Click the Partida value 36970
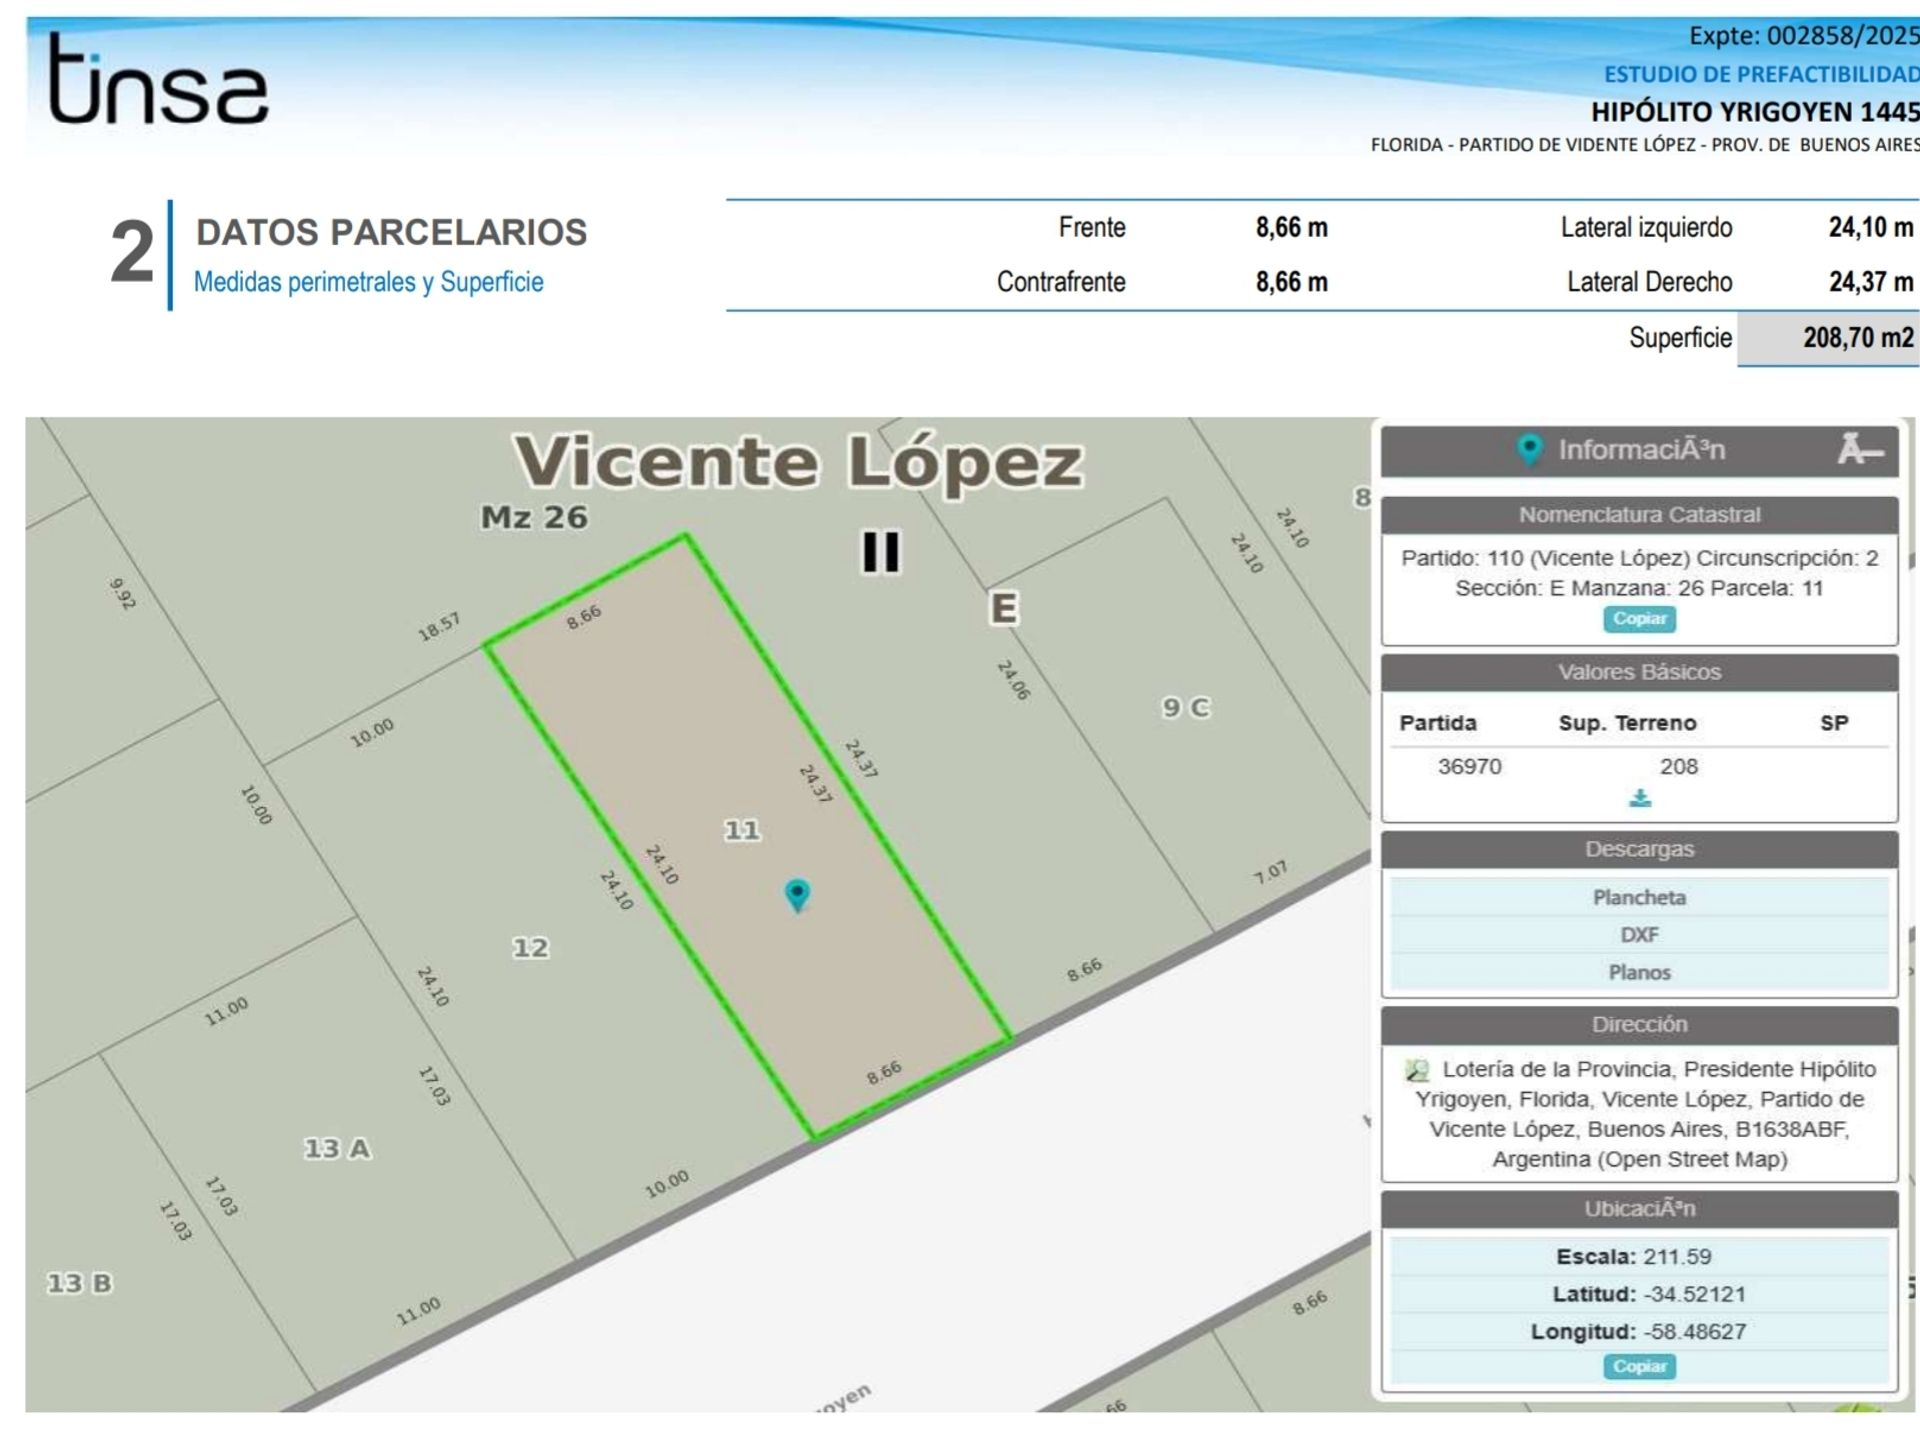1920x1433 pixels. click(x=1469, y=766)
